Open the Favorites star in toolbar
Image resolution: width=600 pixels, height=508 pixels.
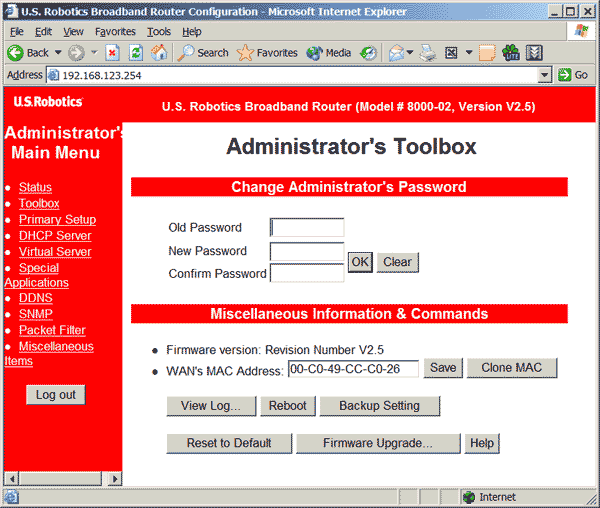267,53
